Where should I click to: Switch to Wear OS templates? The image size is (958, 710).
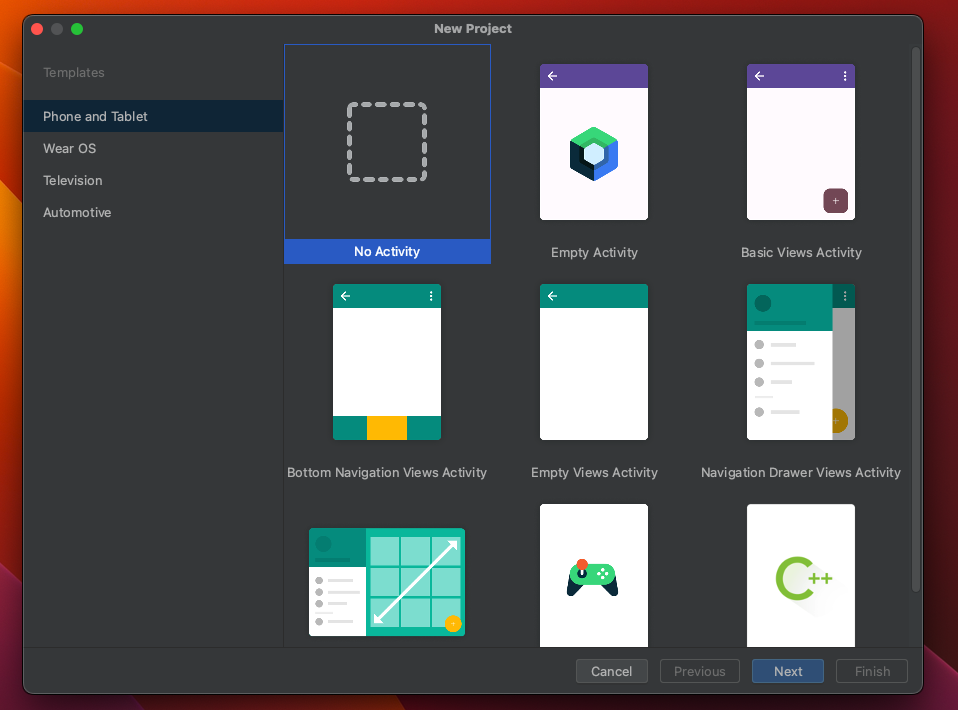69,148
